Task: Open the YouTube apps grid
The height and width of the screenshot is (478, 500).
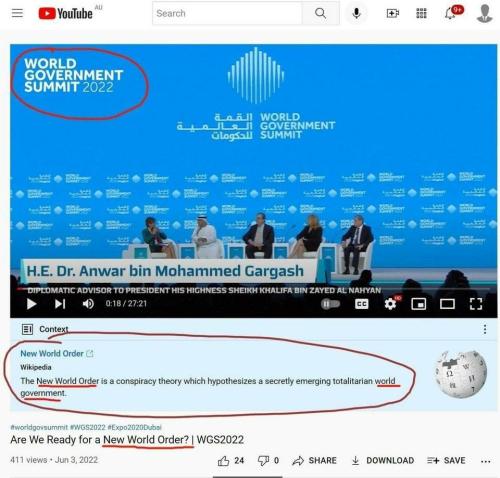Action: click(421, 13)
